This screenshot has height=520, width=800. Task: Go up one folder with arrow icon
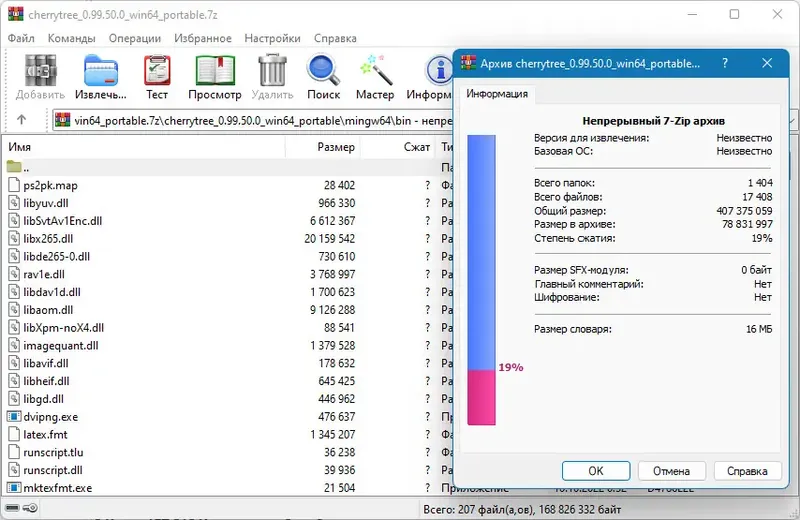point(21,120)
